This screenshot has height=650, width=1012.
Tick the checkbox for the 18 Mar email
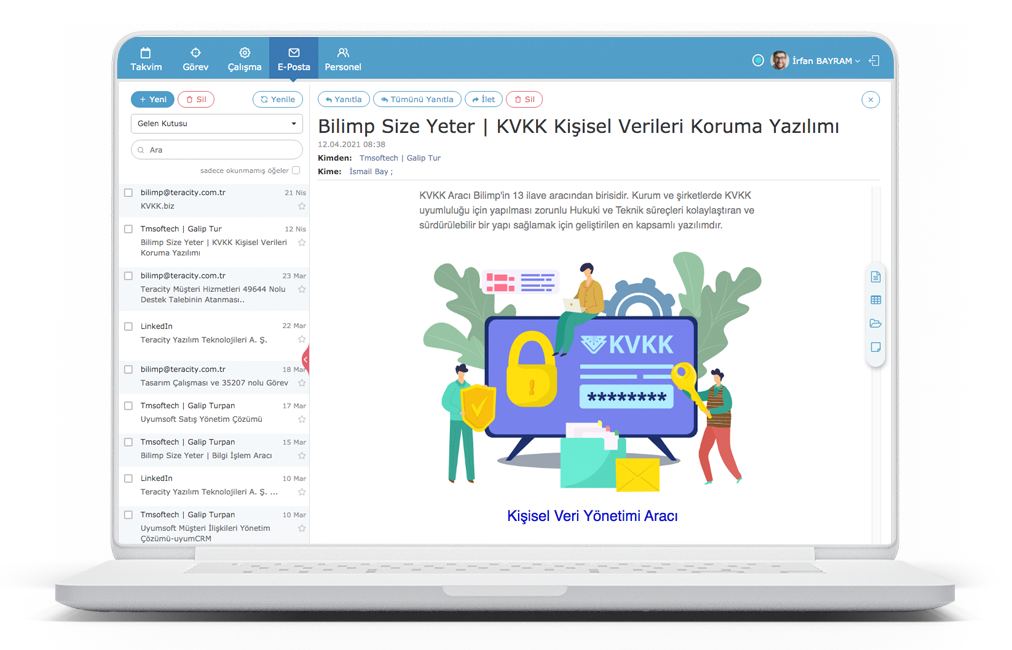[128, 370]
